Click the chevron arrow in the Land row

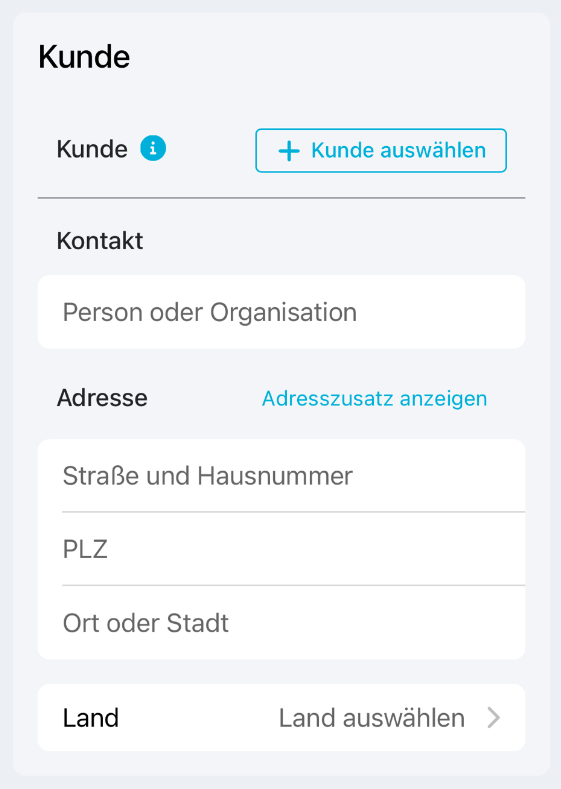tap(494, 718)
